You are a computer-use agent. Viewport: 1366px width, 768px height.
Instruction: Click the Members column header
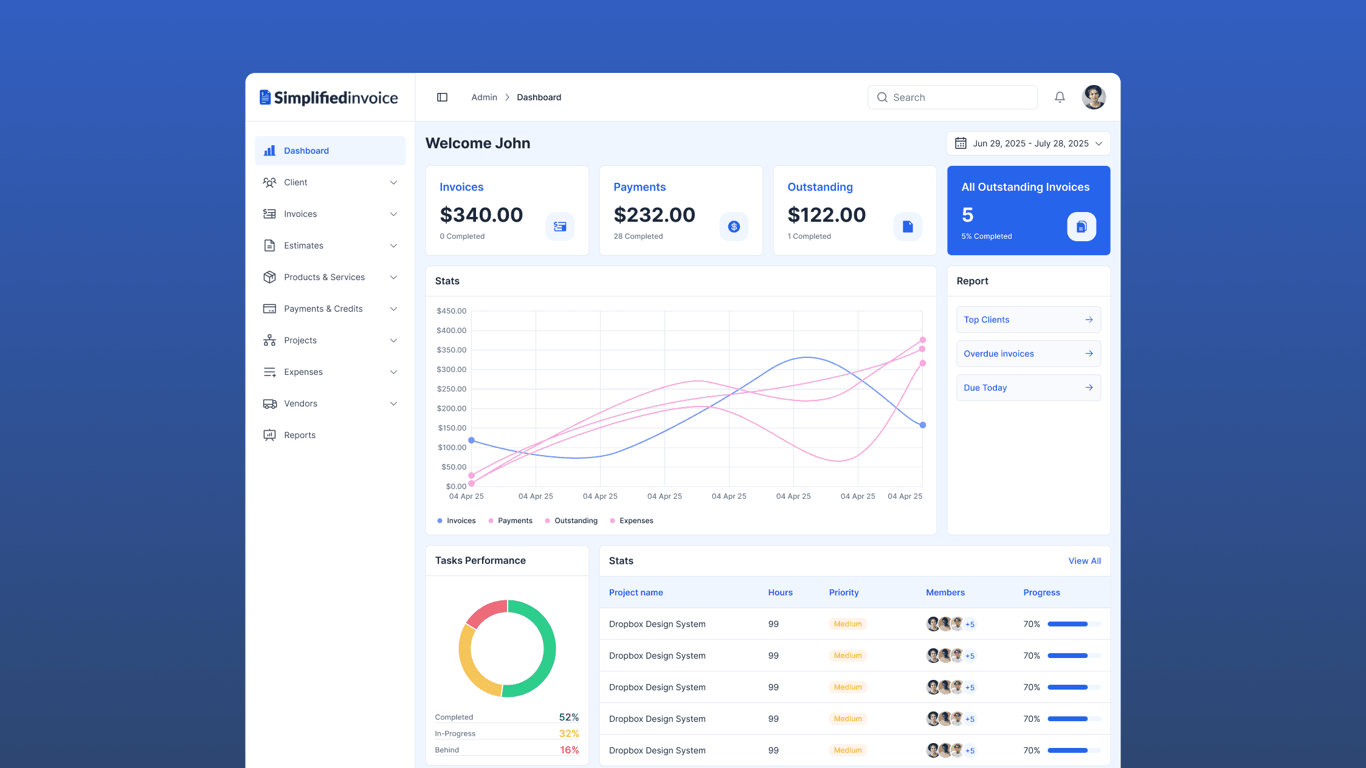point(945,593)
